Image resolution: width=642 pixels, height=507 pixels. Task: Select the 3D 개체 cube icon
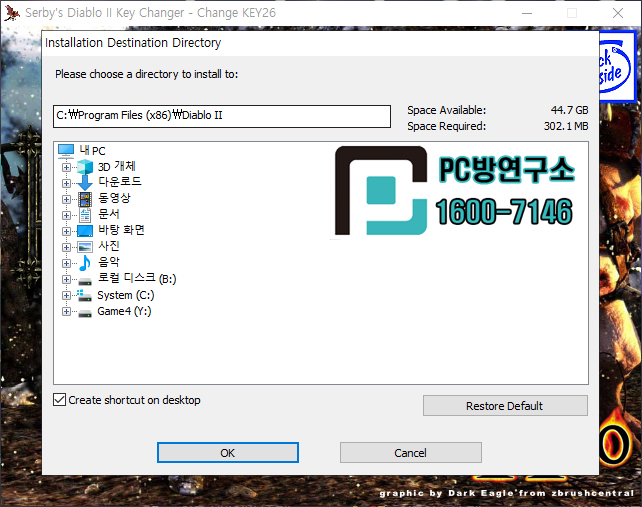85,167
